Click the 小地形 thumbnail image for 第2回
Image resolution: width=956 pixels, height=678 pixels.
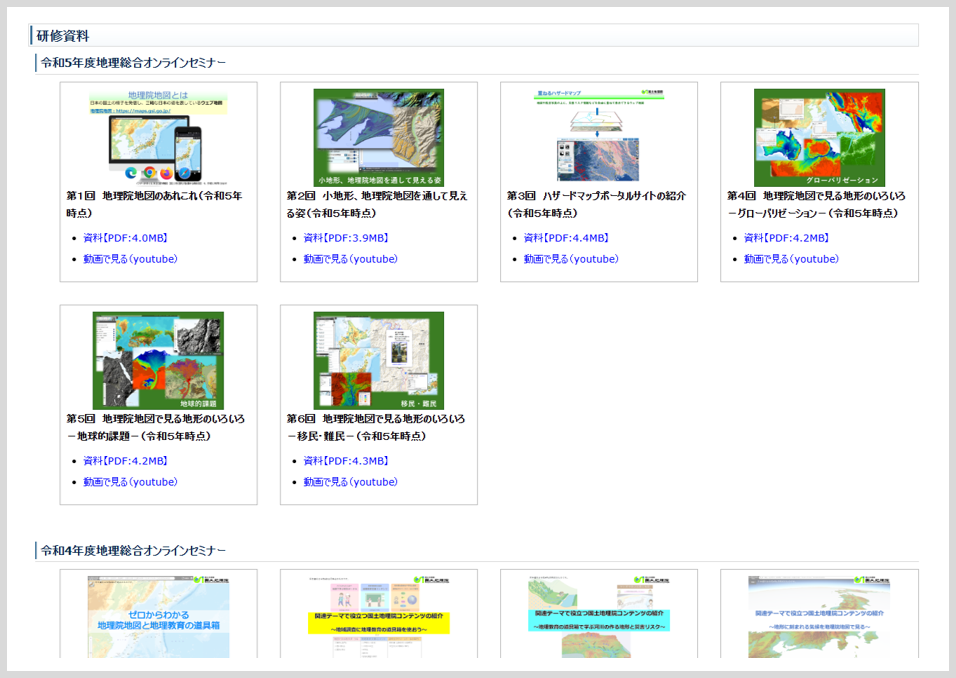(379, 138)
